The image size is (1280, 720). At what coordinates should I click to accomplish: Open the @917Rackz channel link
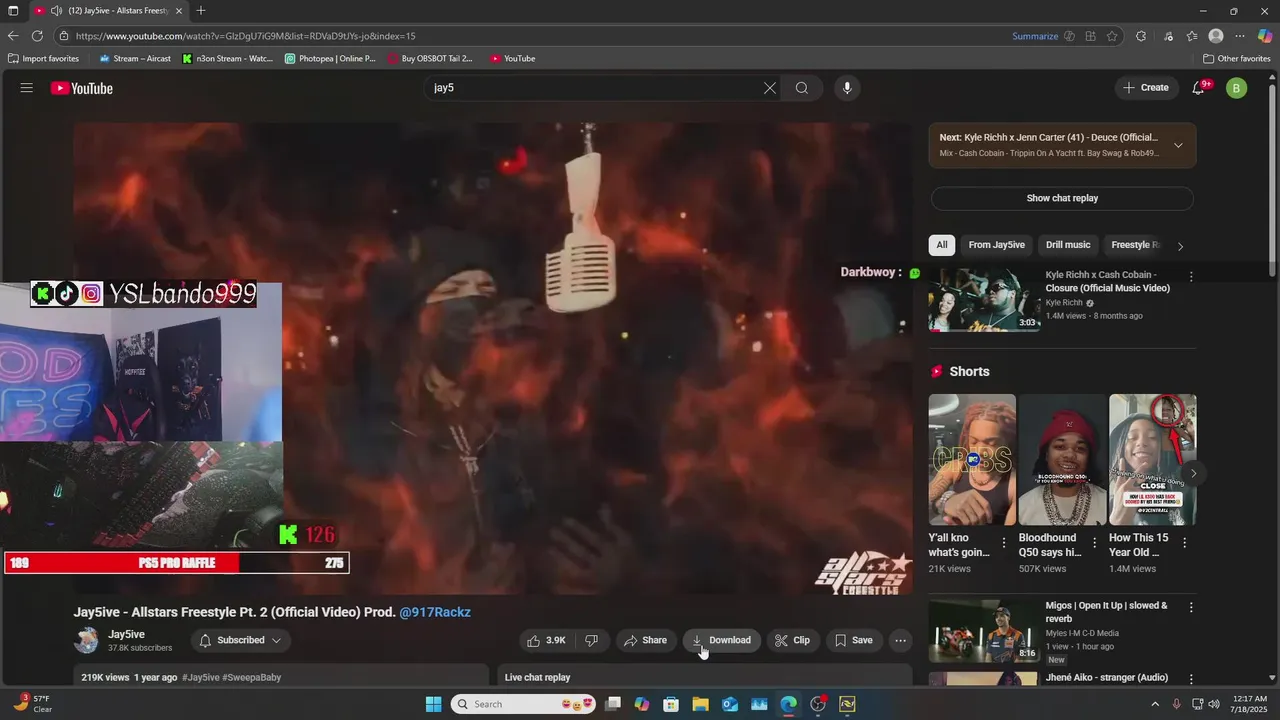435,612
